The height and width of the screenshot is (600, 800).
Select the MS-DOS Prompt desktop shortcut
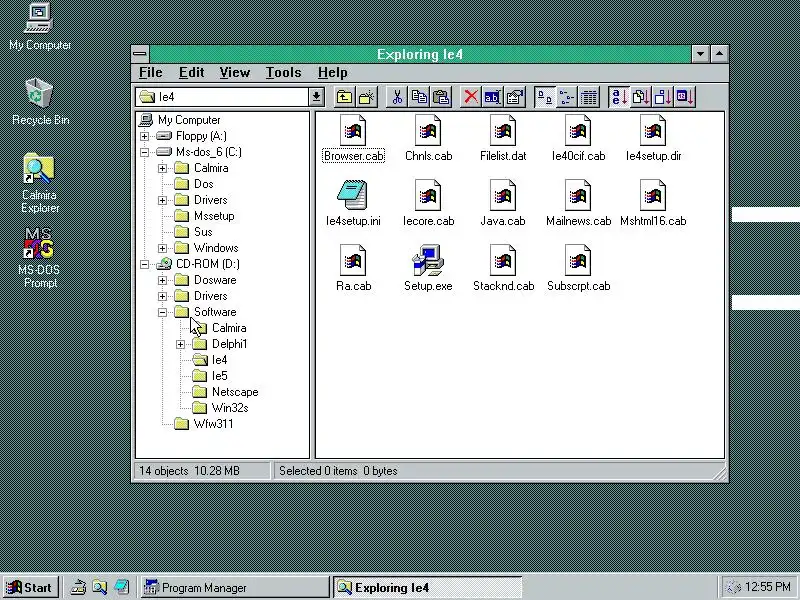40,258
